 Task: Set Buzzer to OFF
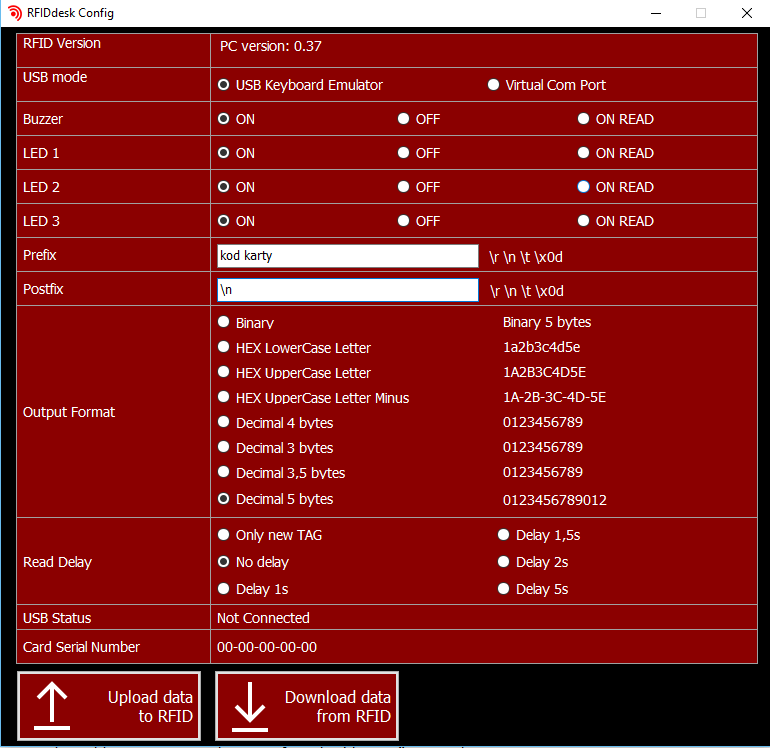click(404, 119)
